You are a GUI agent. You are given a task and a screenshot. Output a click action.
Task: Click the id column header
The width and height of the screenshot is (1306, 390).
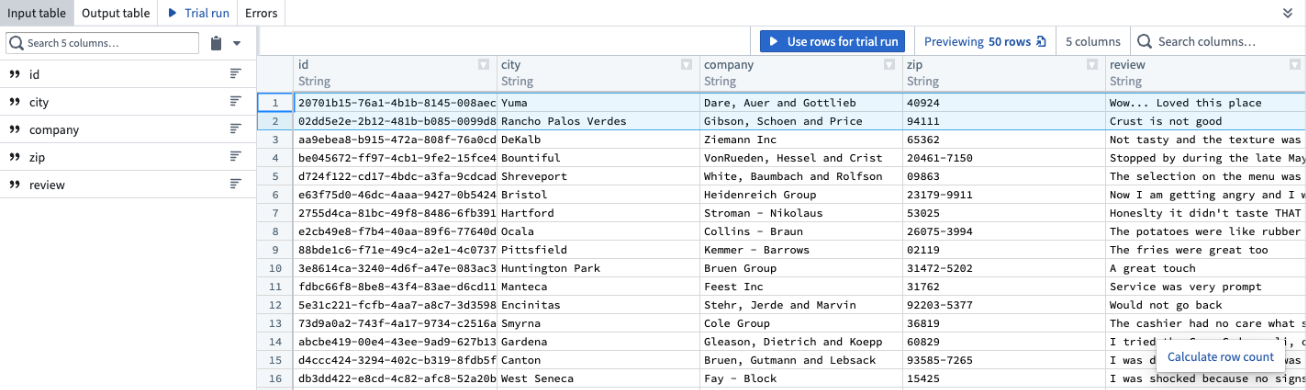(x=395, y=73)
